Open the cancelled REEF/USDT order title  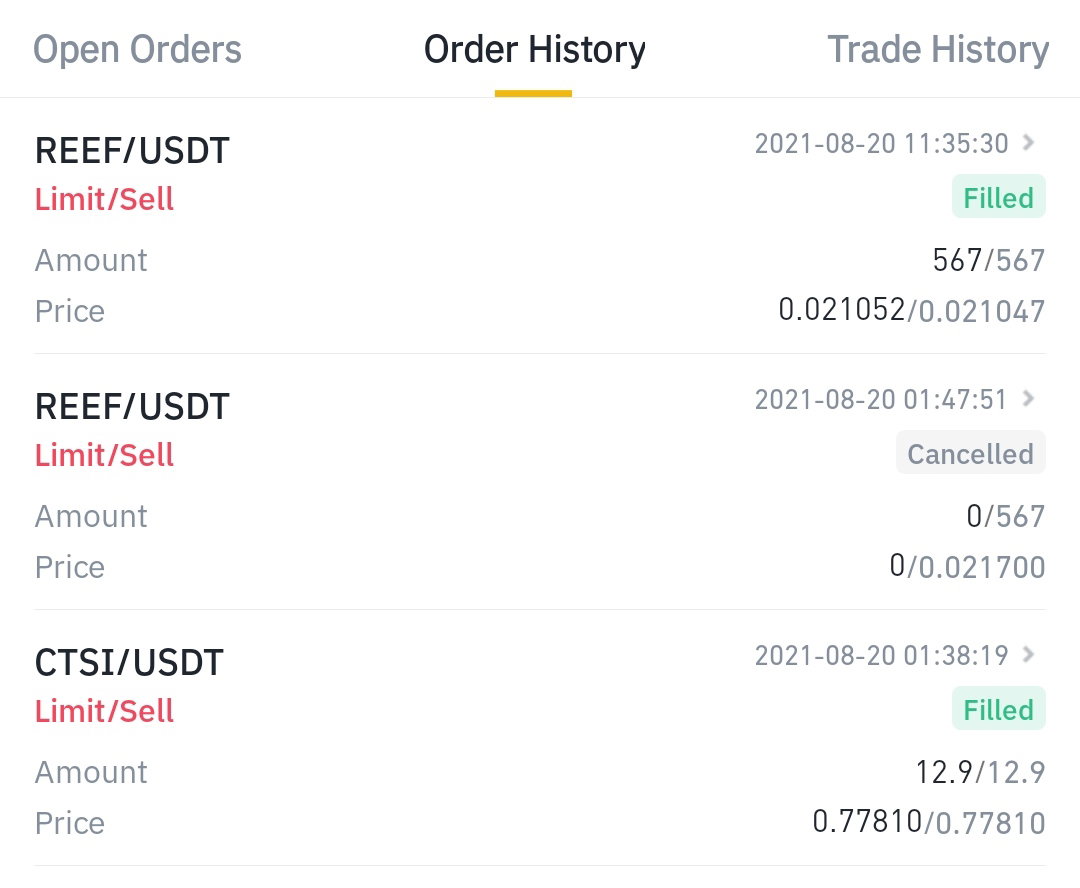point(132,406)
